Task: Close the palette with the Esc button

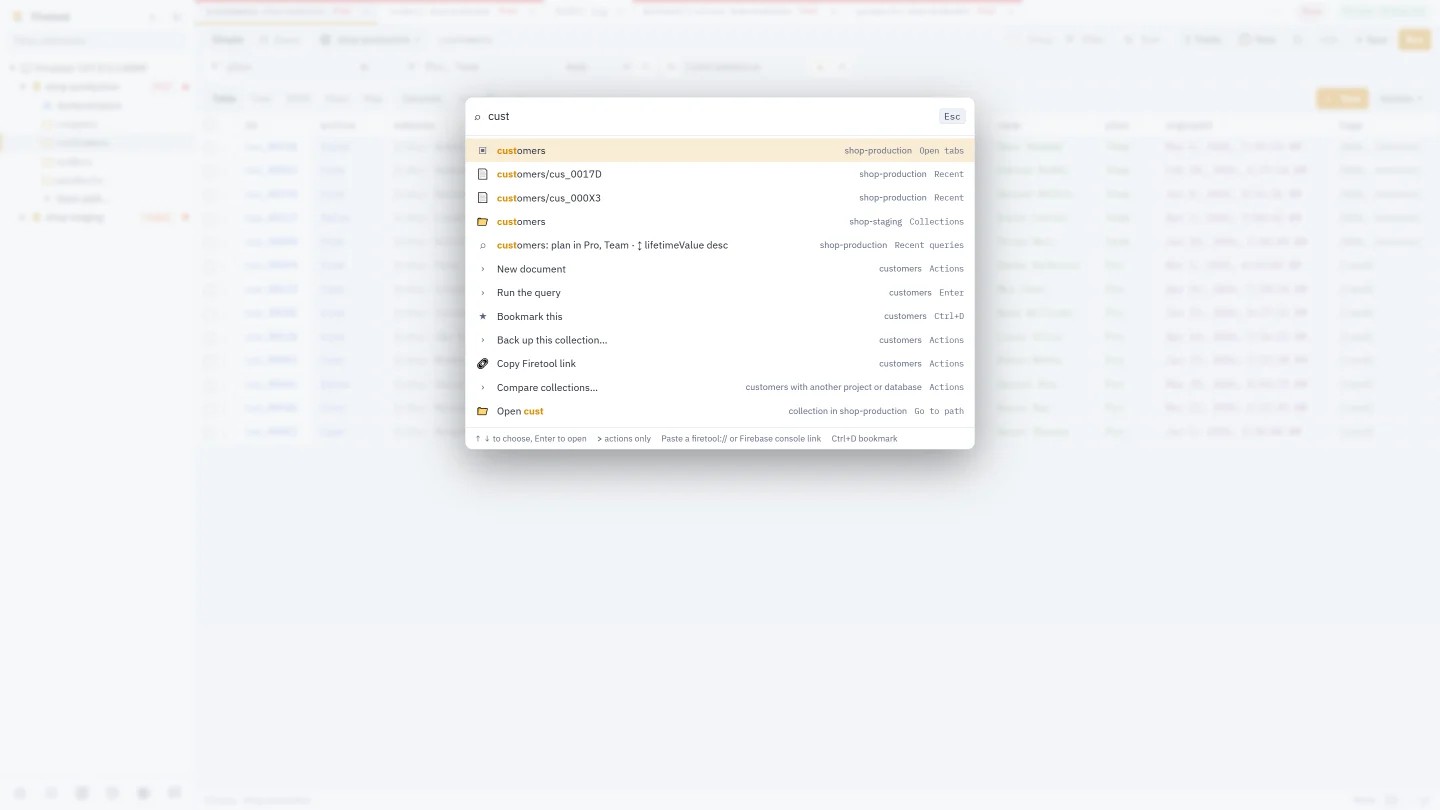Action: pos(952,117)
